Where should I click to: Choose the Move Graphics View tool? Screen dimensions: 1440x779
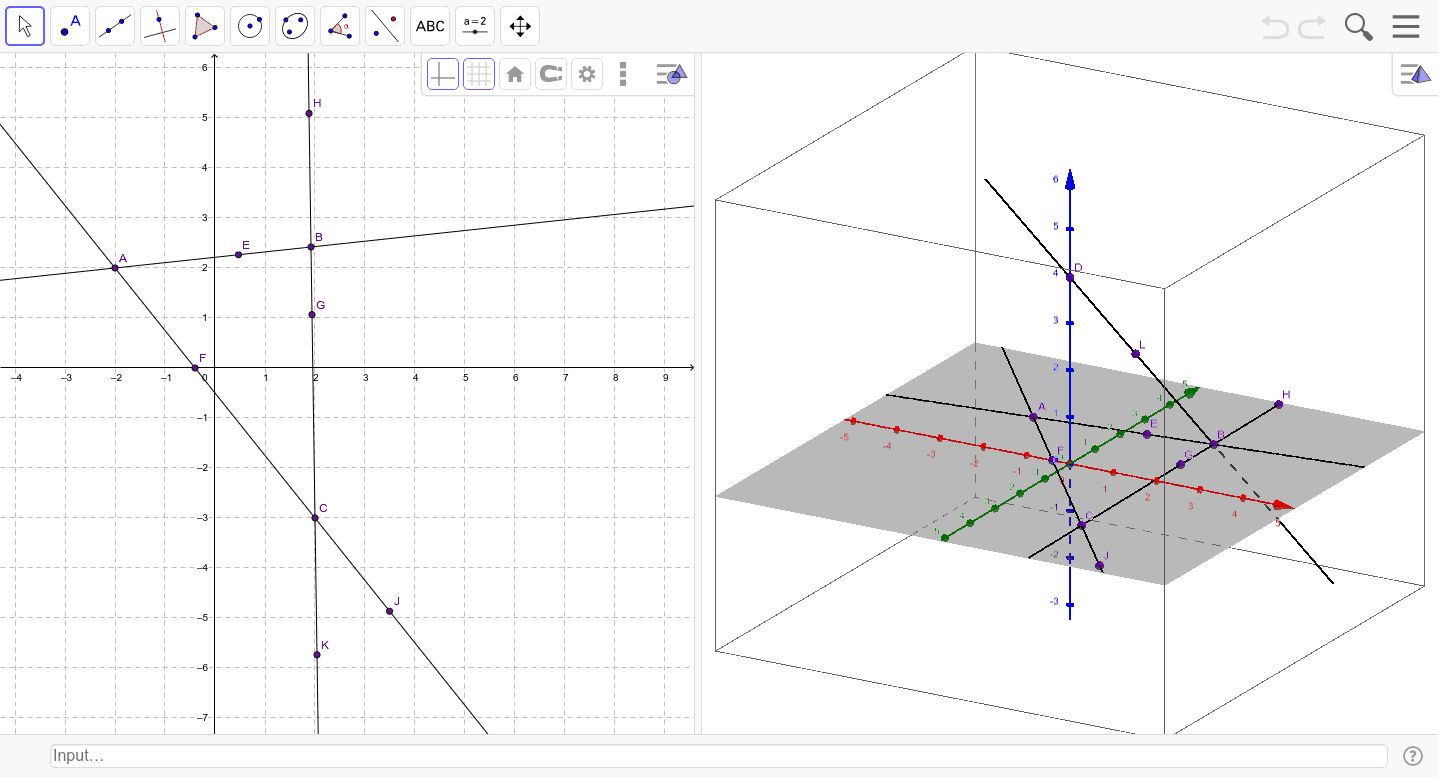(520, 25)
